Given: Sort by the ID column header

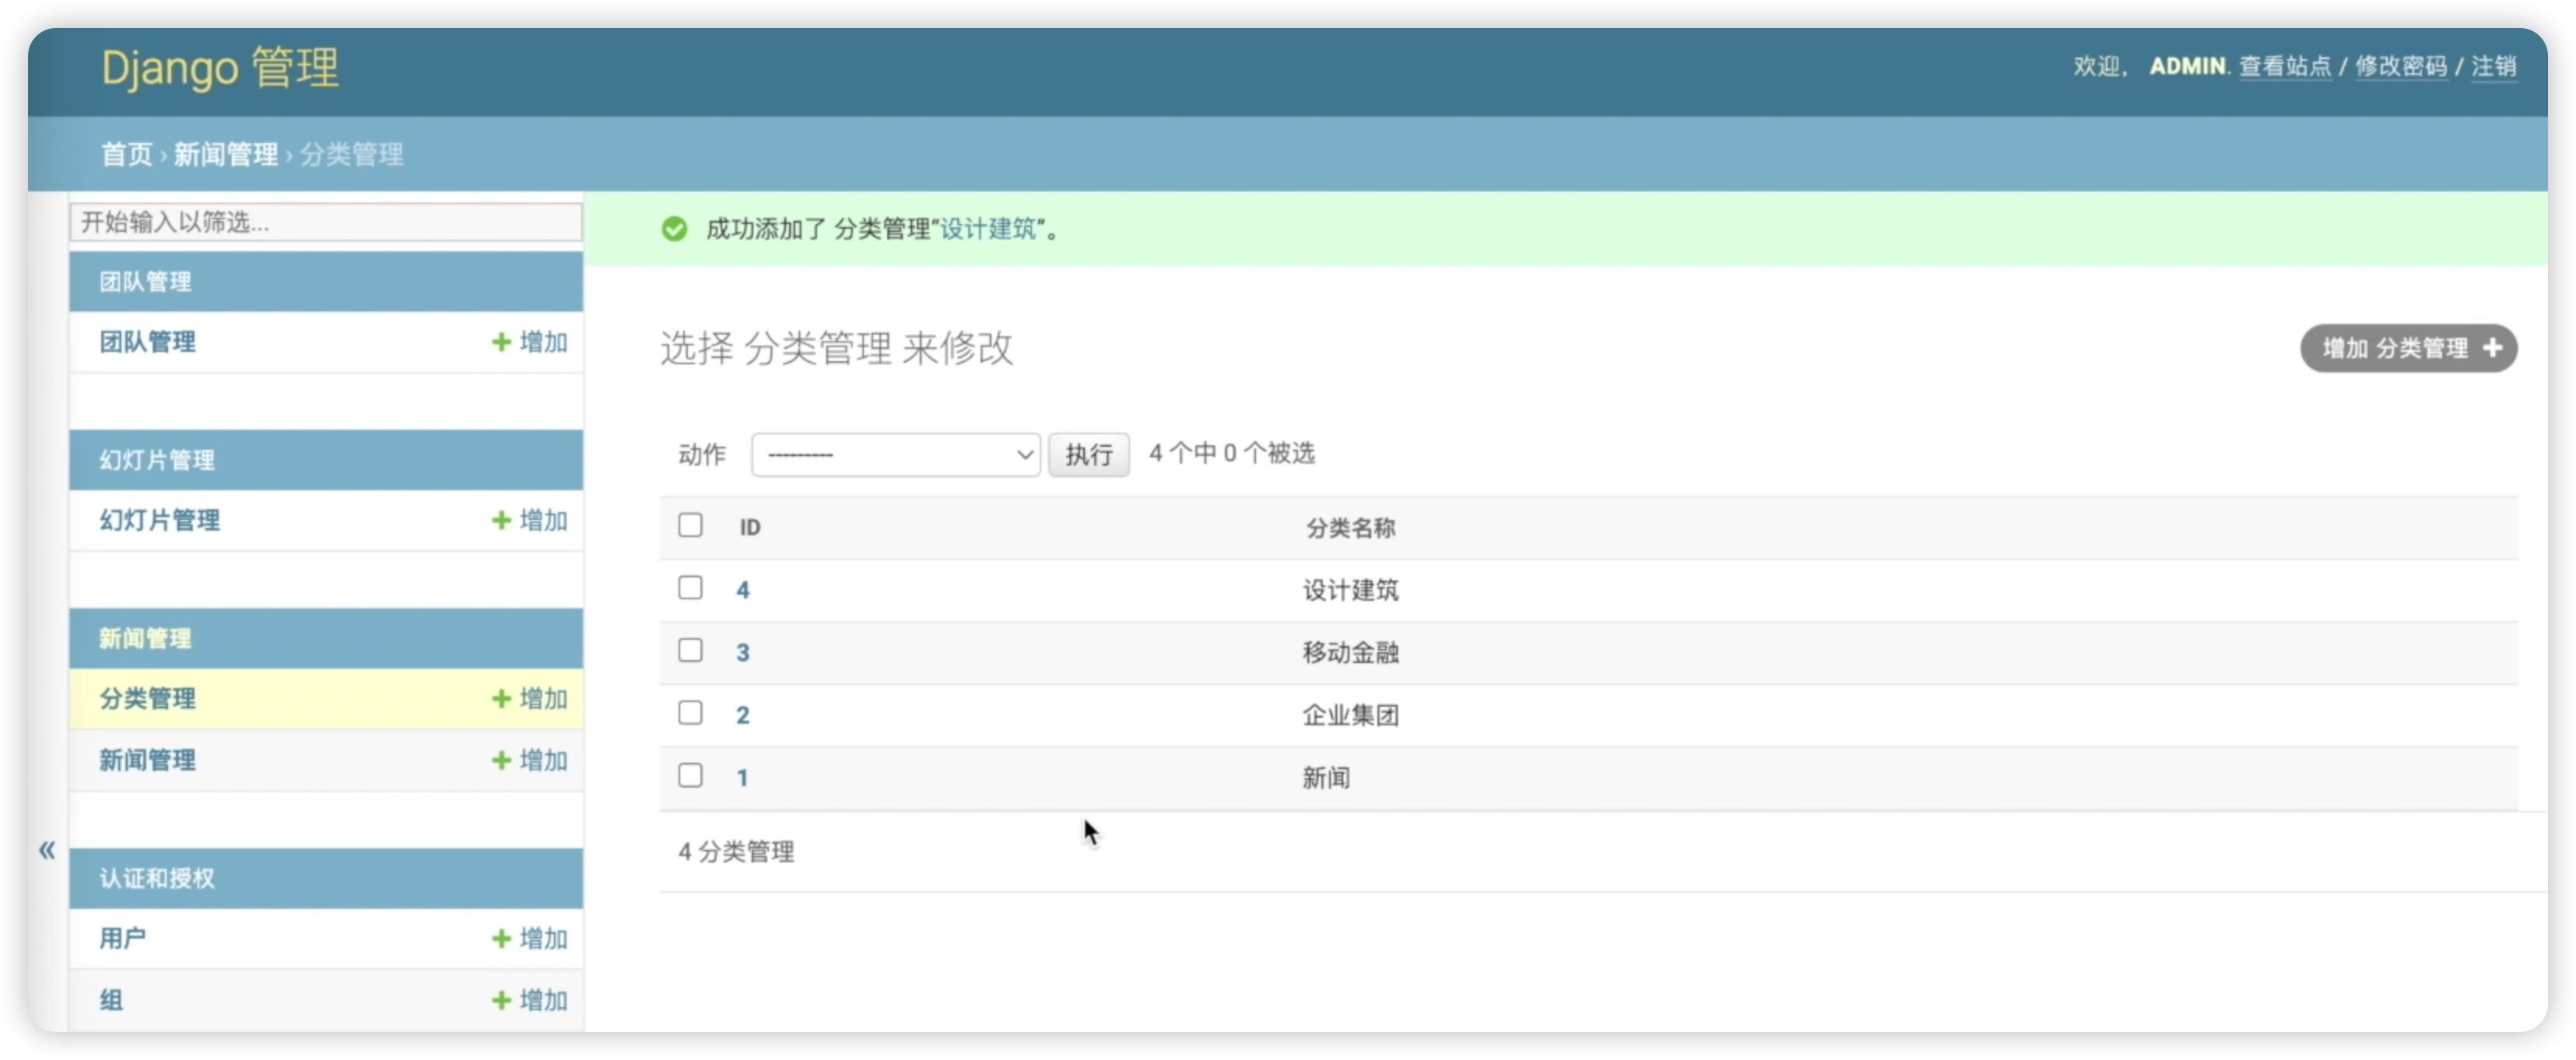Looking at the screenshot, I should [750, 527].
